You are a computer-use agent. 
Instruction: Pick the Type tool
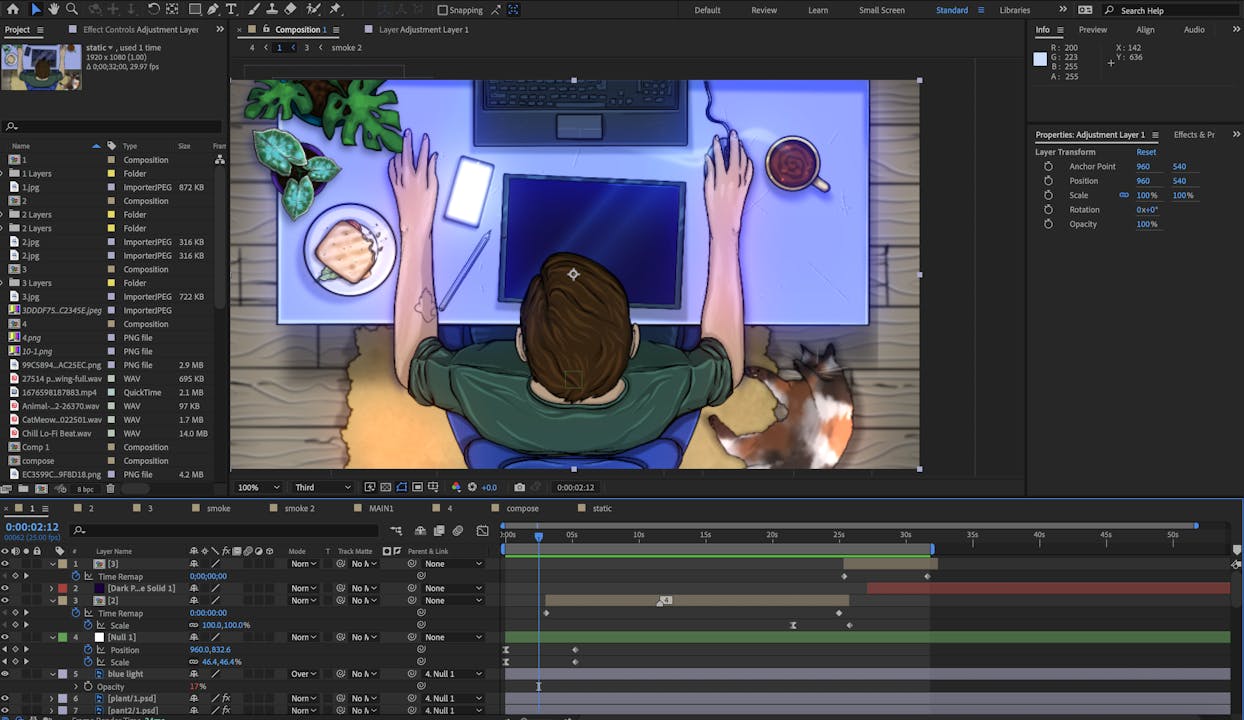pos(232,9)
